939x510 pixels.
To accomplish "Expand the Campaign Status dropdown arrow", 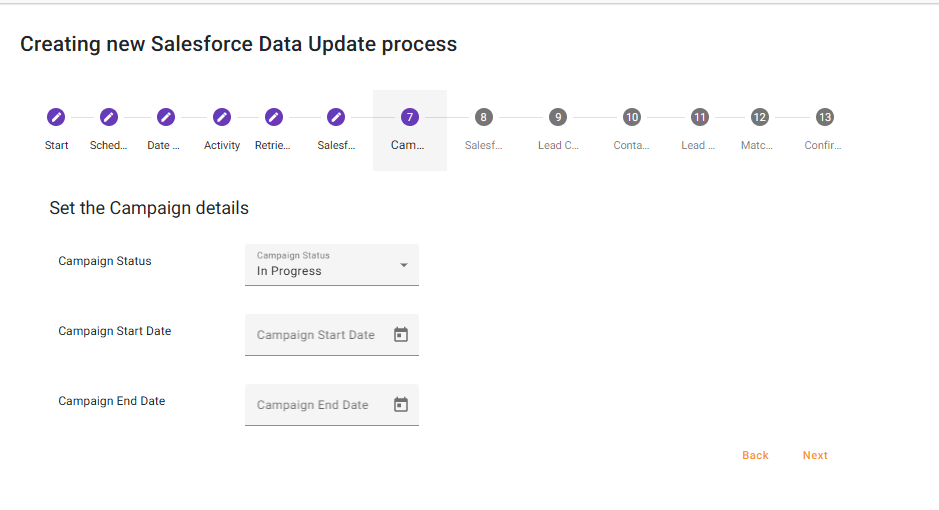I will click(x=404, y=265).
